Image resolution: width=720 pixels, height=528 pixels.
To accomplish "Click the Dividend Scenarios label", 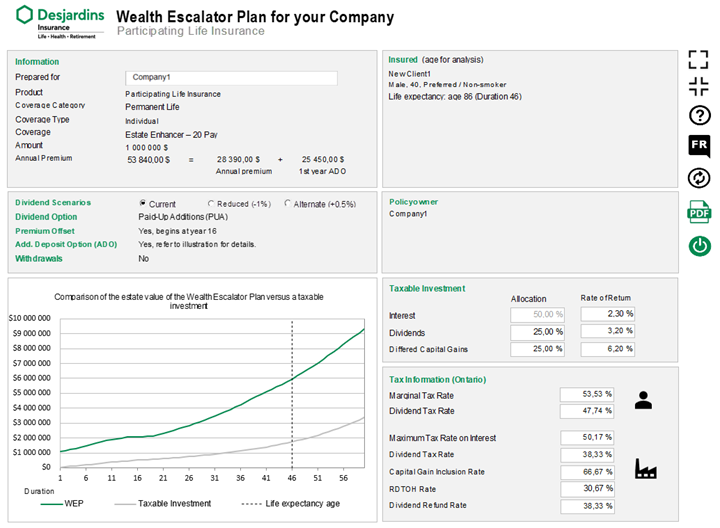I will (x=53, y=202).
